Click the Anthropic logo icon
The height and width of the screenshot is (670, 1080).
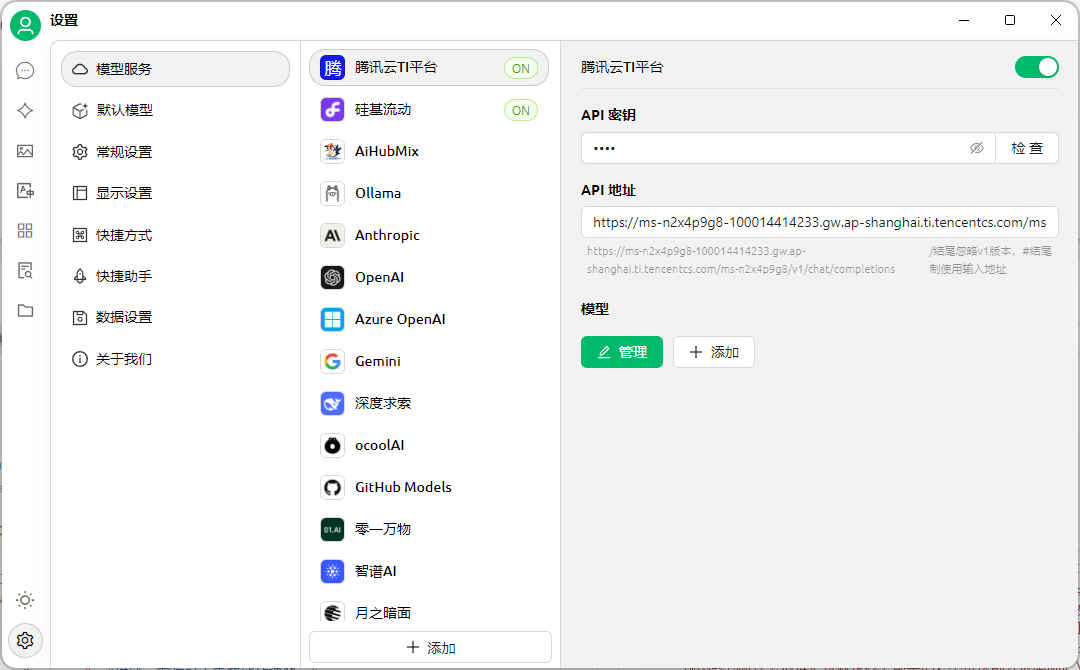click(333, 235)
